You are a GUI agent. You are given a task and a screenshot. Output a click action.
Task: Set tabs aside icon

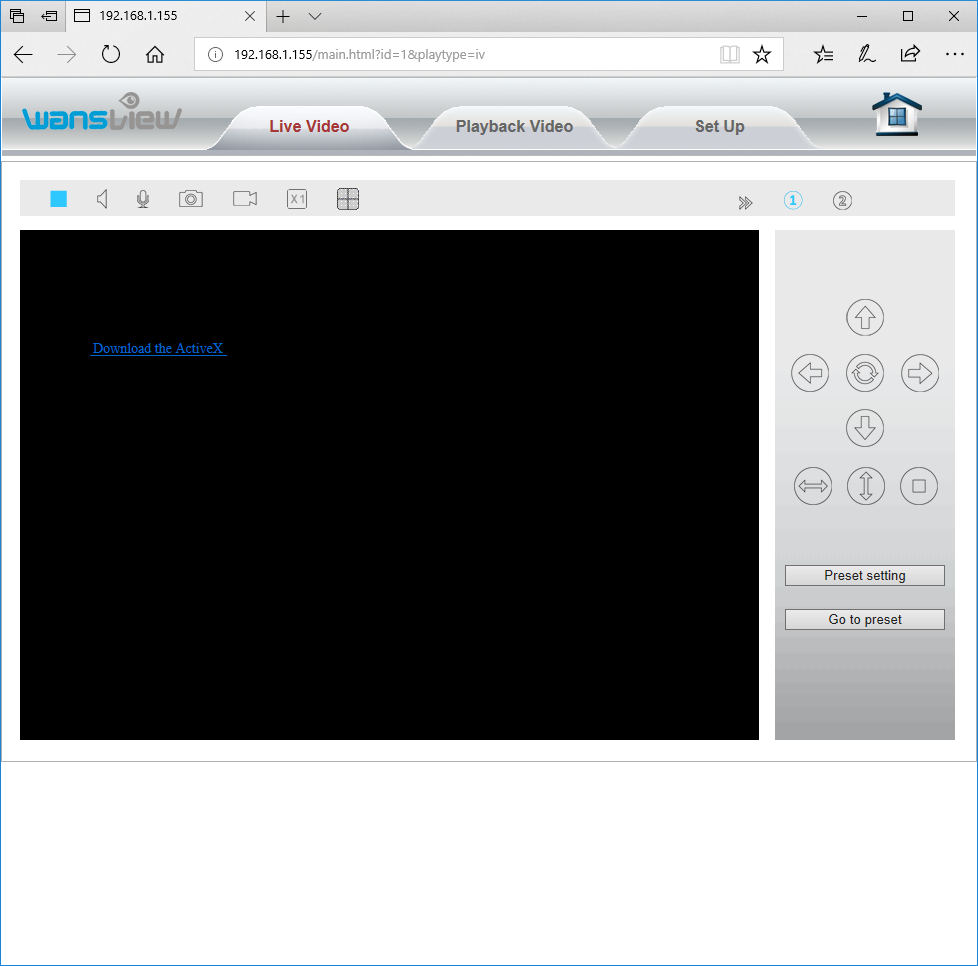[49, 16]
